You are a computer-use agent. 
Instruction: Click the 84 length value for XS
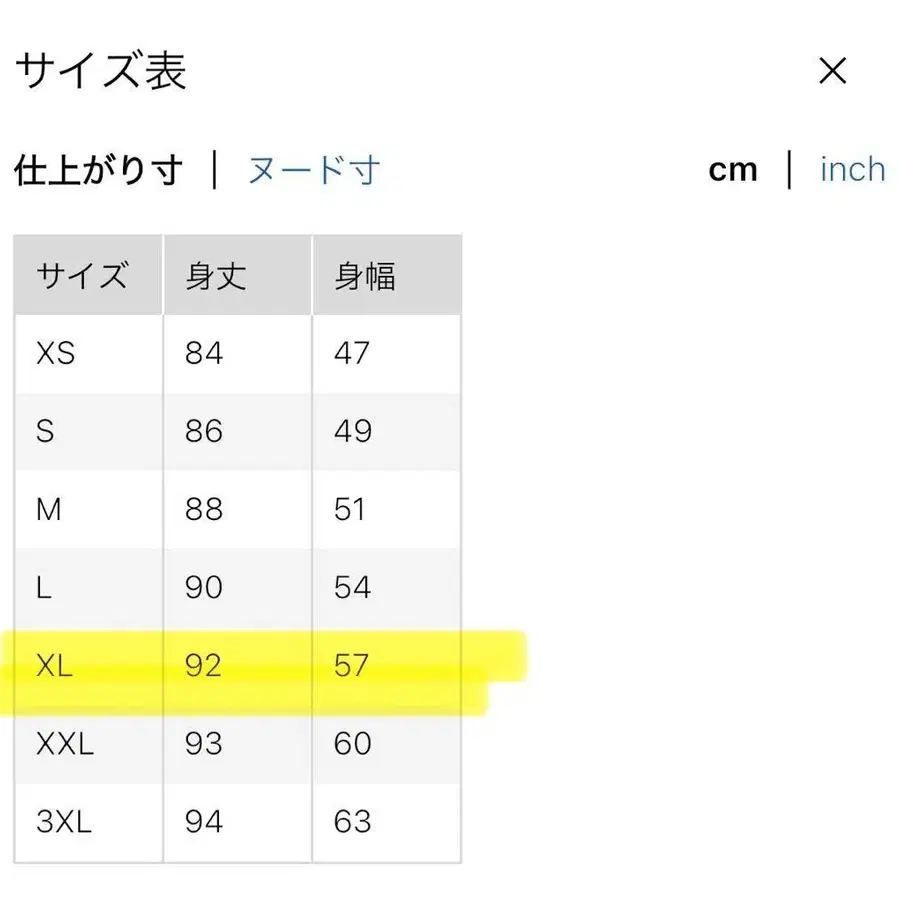click(203, 353)
